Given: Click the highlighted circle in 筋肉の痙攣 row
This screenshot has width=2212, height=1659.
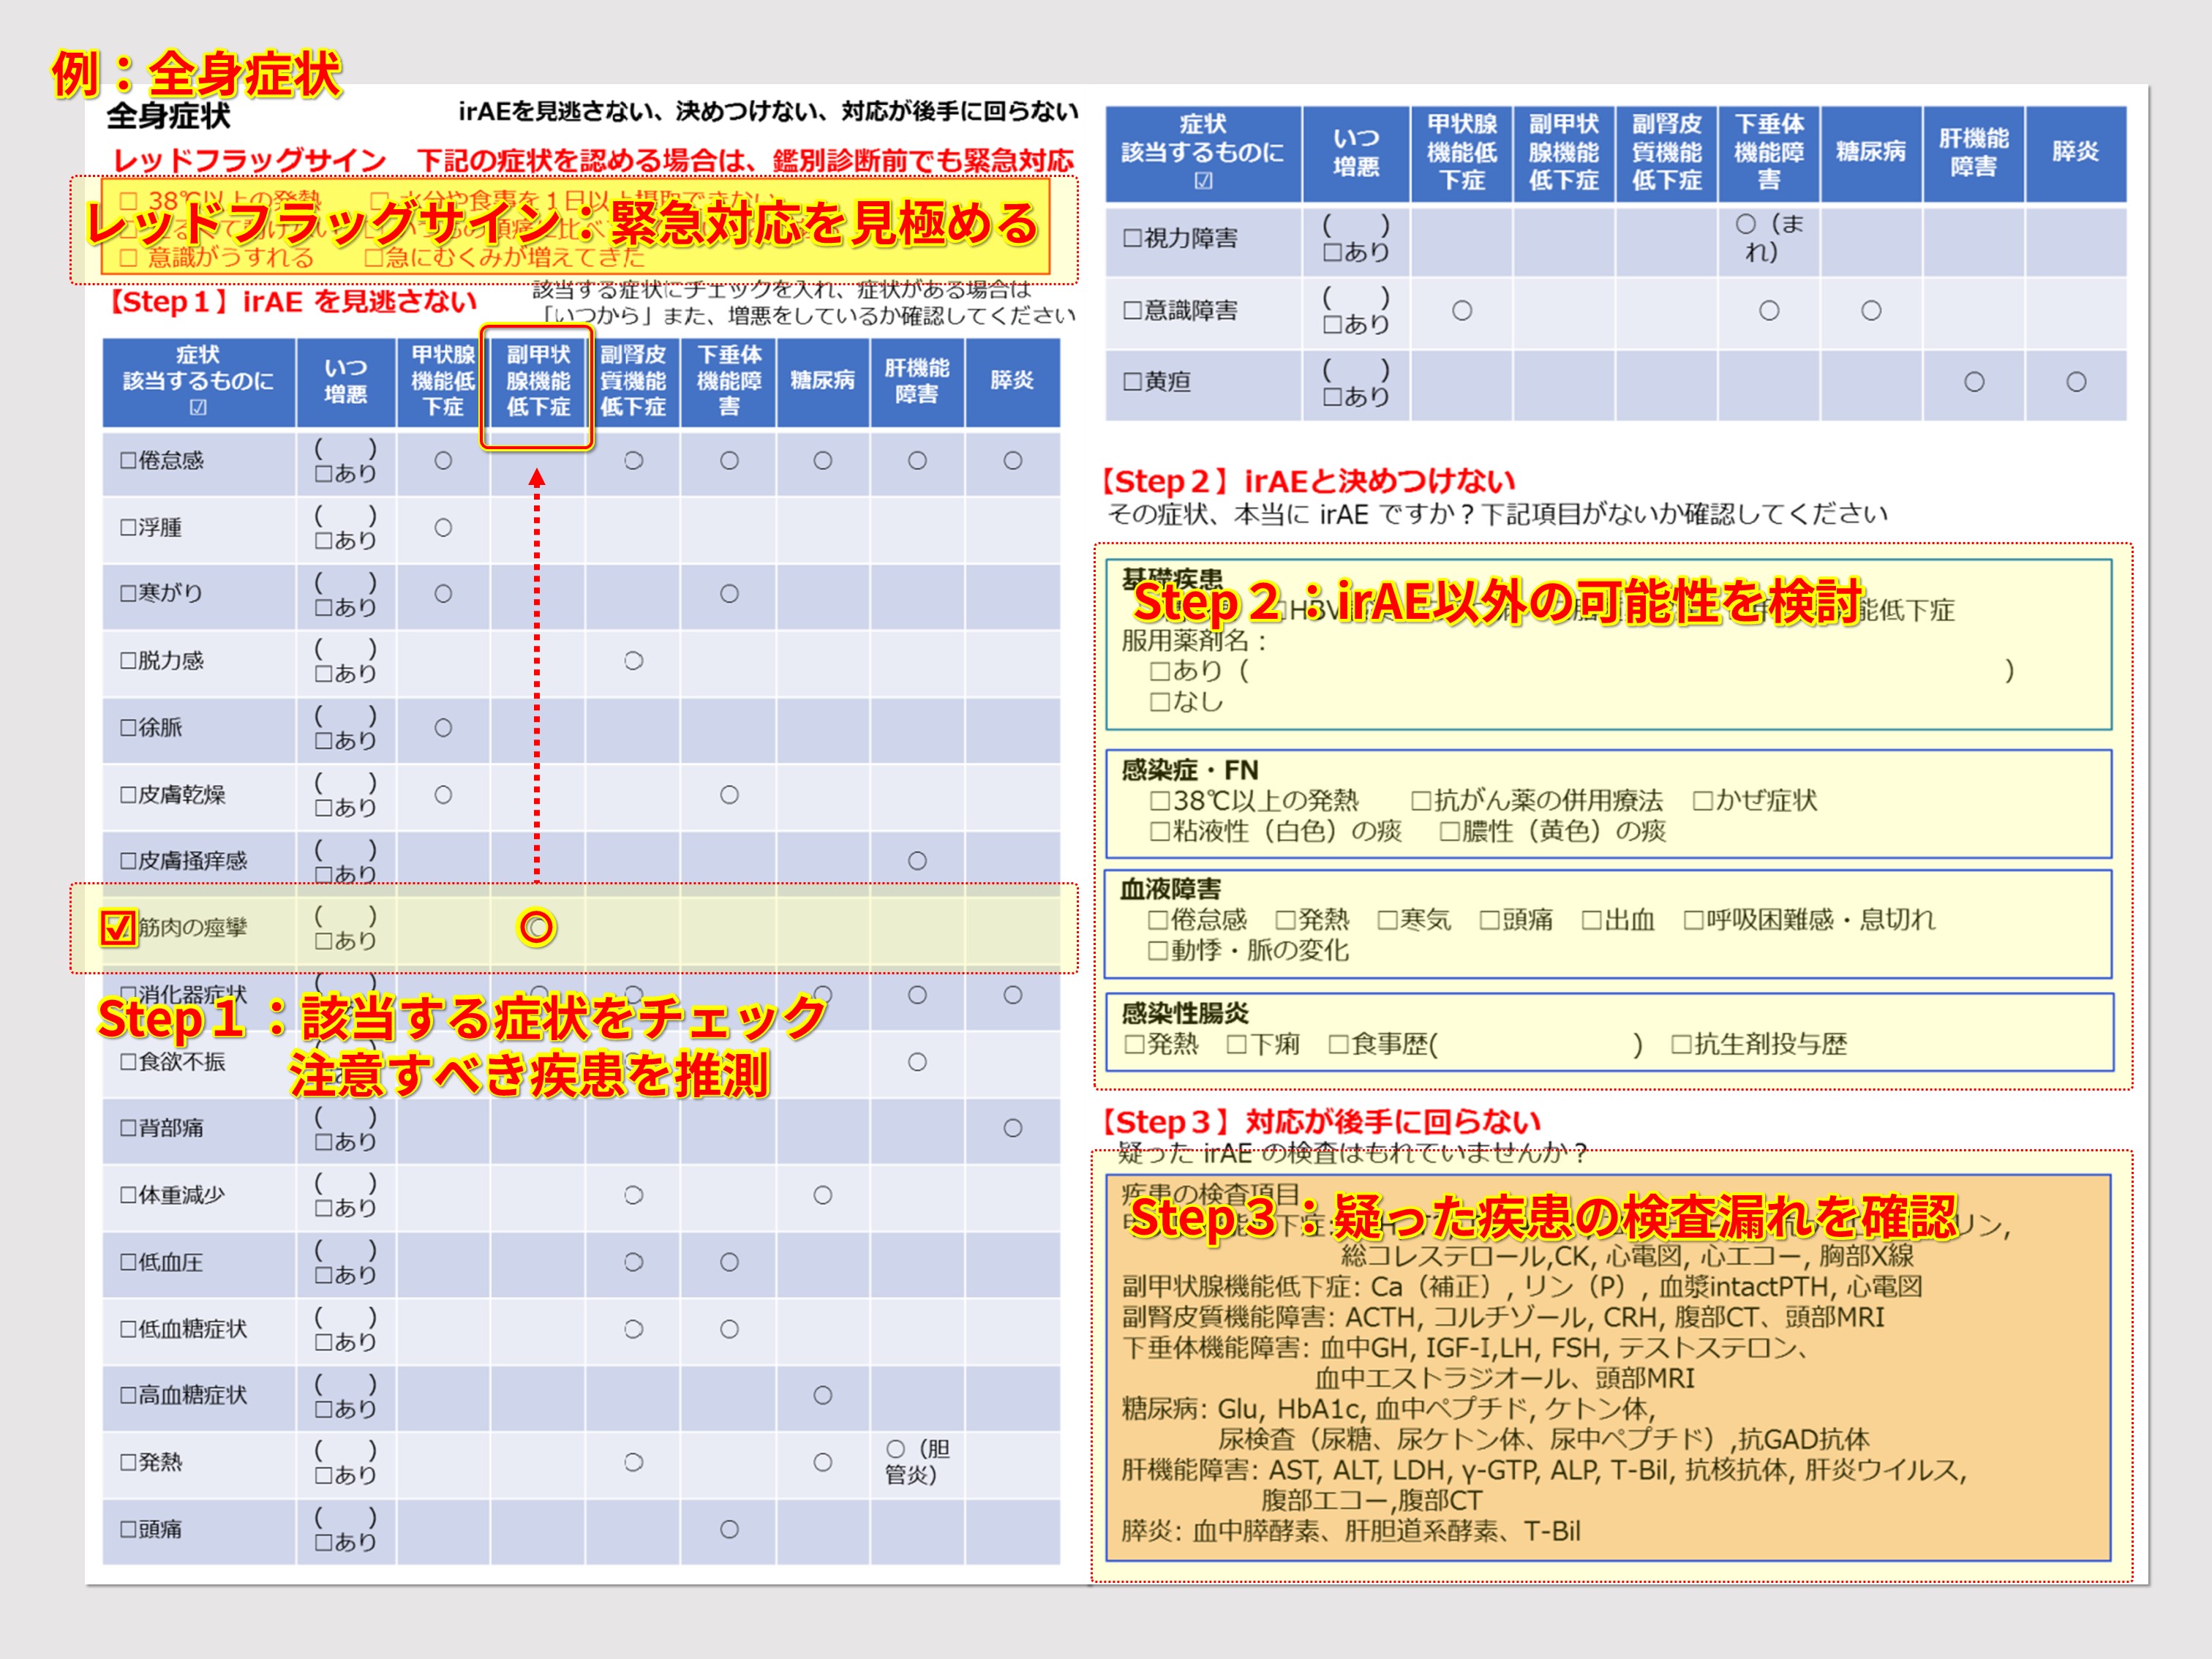Looking at the screenshot, I should (536, 928).
